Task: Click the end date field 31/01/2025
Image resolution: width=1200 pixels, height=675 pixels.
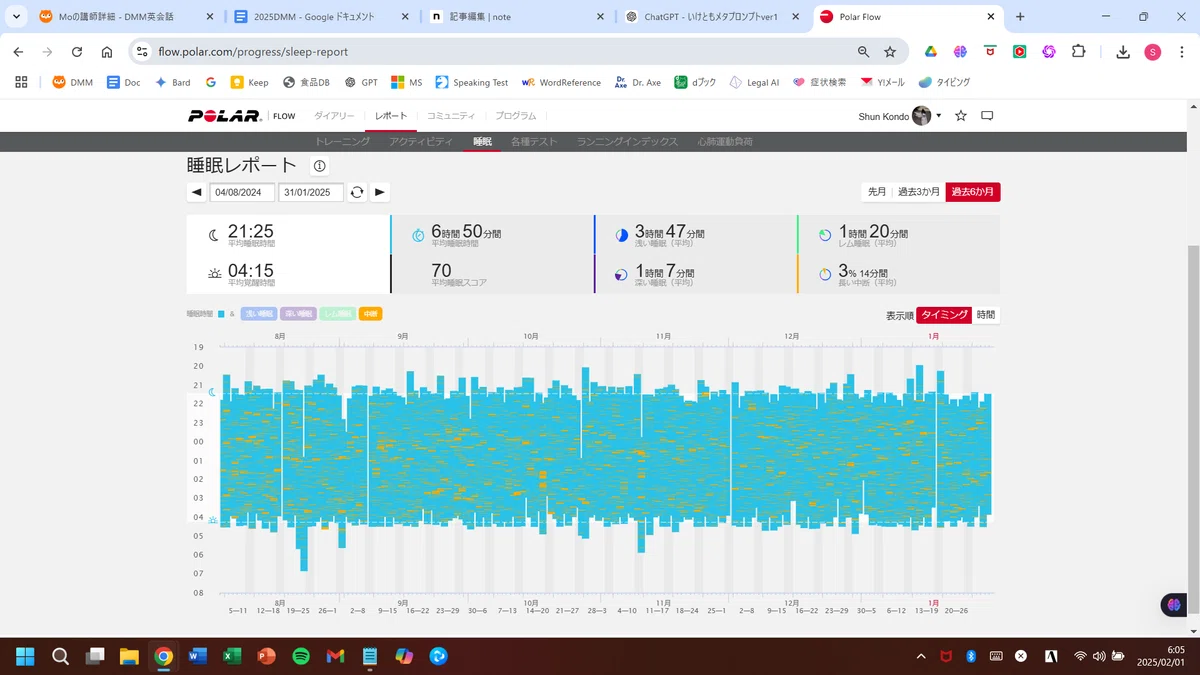Action: point(311,192)
